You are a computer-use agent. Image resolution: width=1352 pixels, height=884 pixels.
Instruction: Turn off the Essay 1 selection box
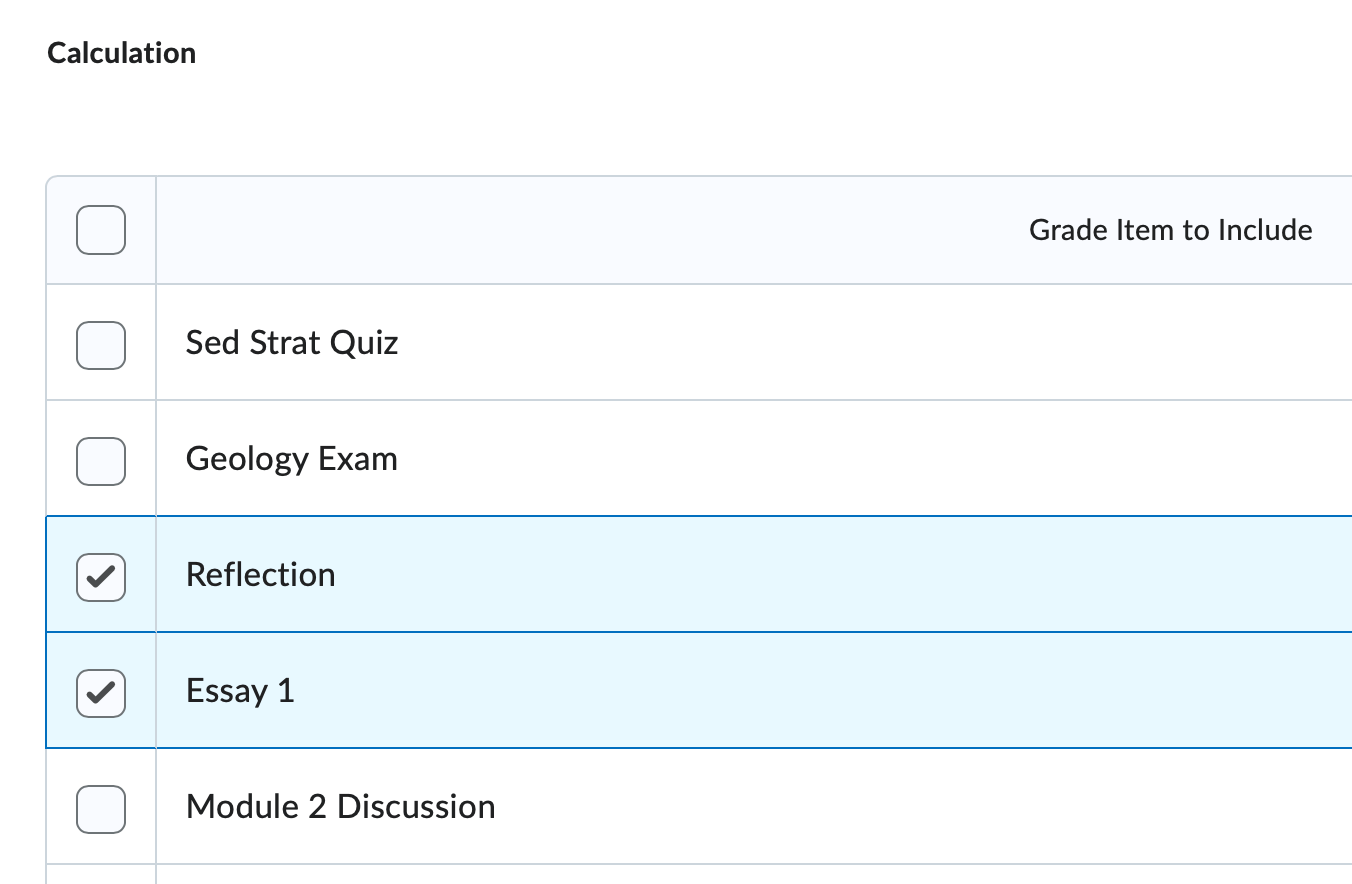pyautogui.click(x=100, y=692)
